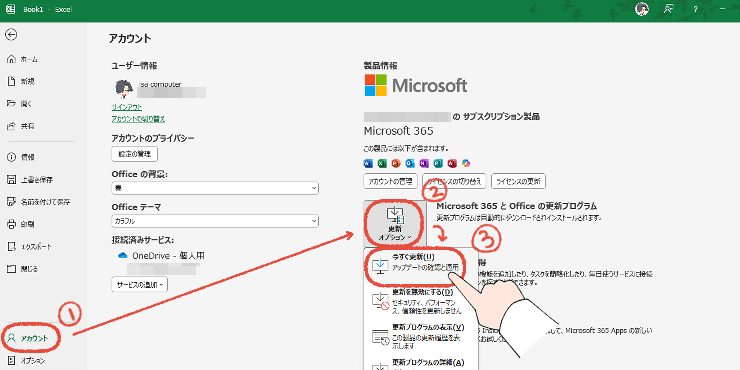Click the アカウントの切り替え link

[138, 119]
